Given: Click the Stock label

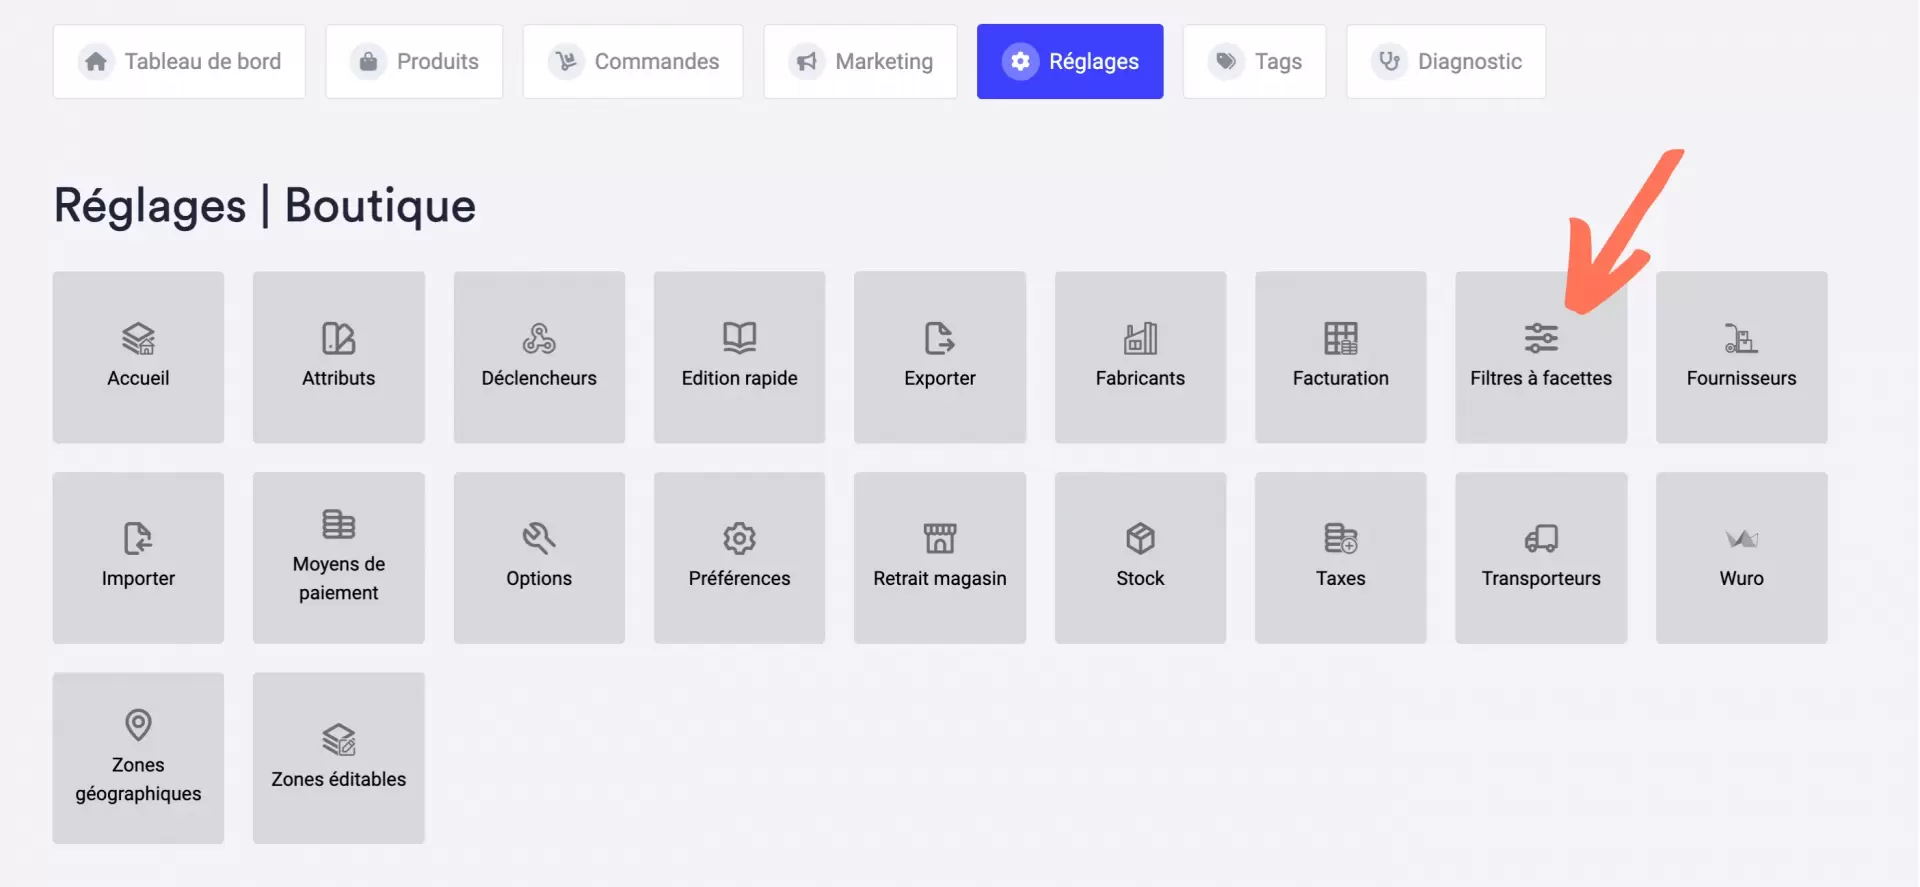Looking at the screenshot, I should 1140,578.
